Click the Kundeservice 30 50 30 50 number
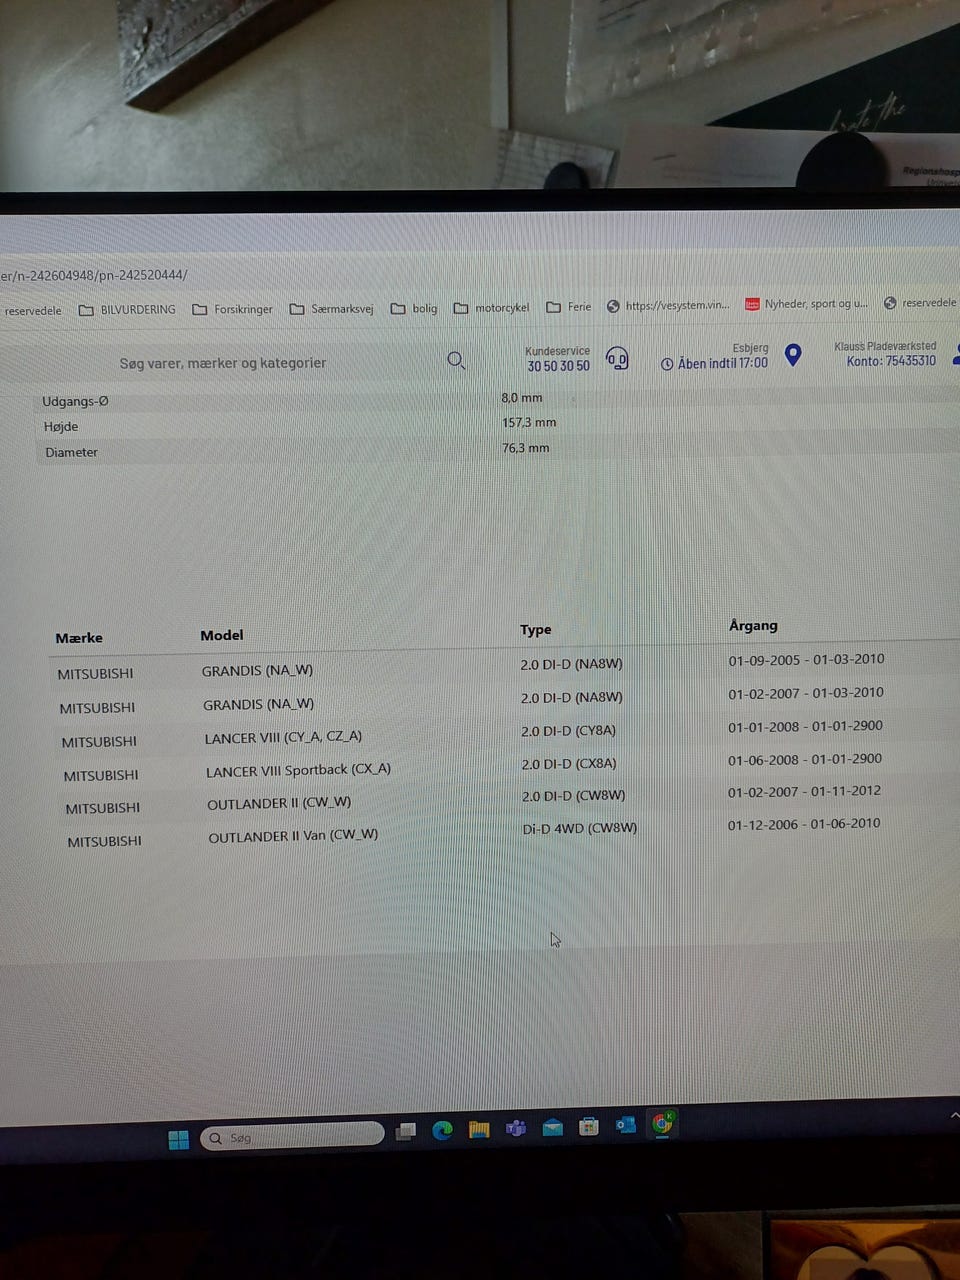 (559, 366)
